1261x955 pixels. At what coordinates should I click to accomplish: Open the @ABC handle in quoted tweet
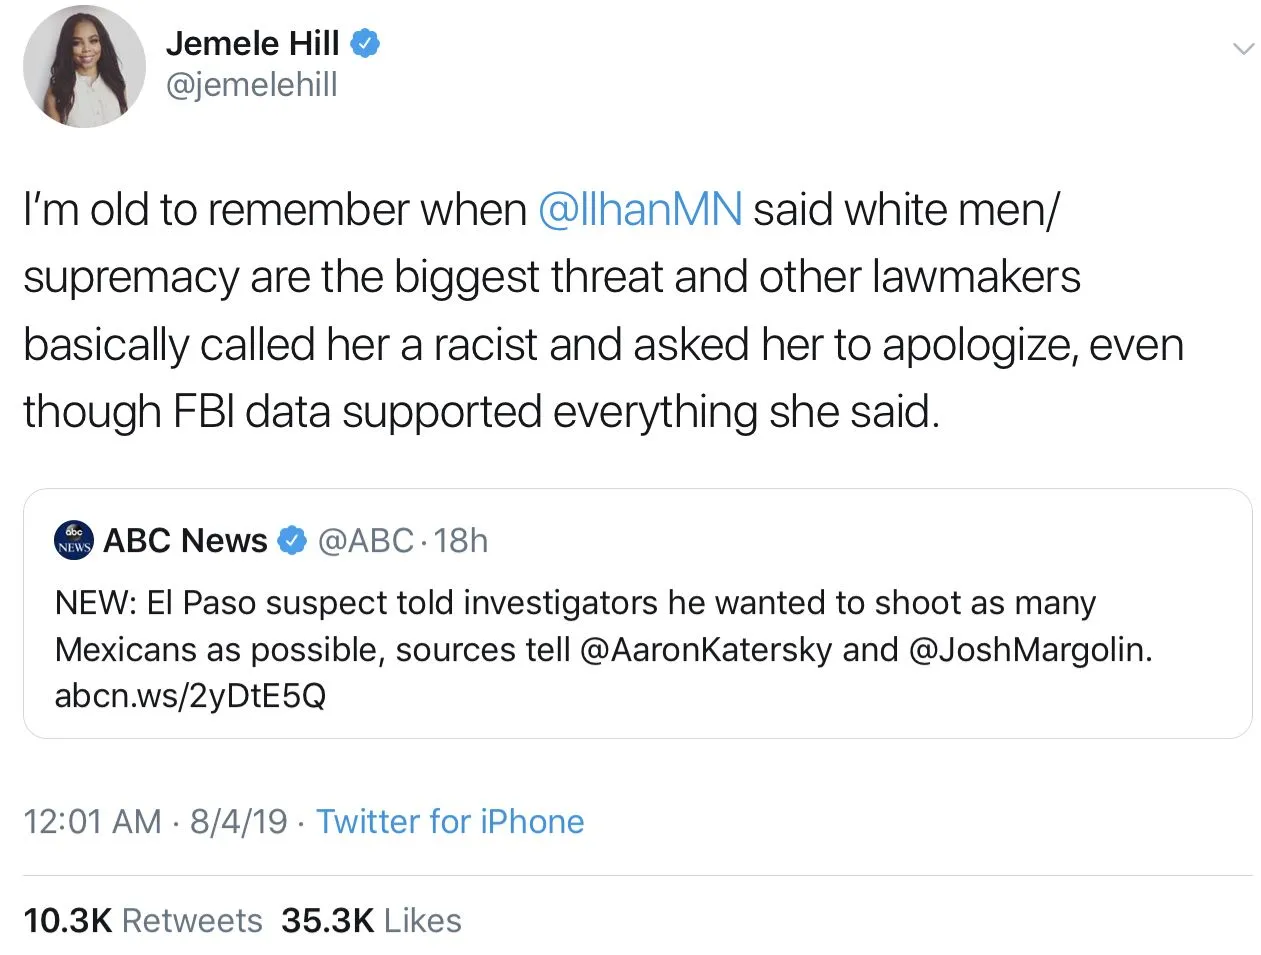click(365, 540)
